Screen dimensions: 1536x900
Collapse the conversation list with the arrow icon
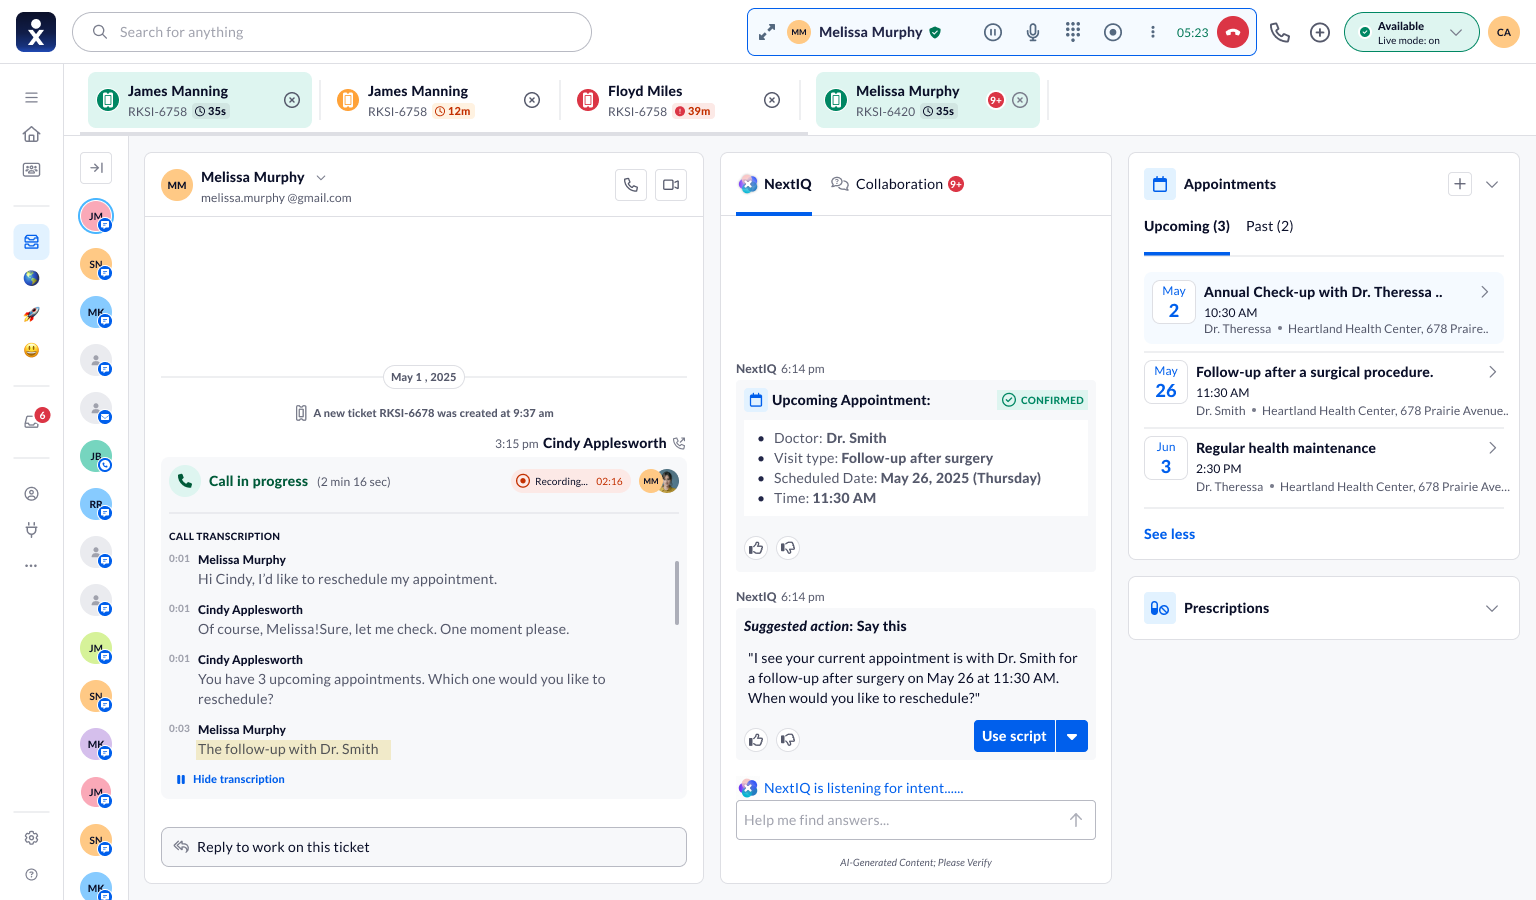pyautogui.click(x=96, y=168)
